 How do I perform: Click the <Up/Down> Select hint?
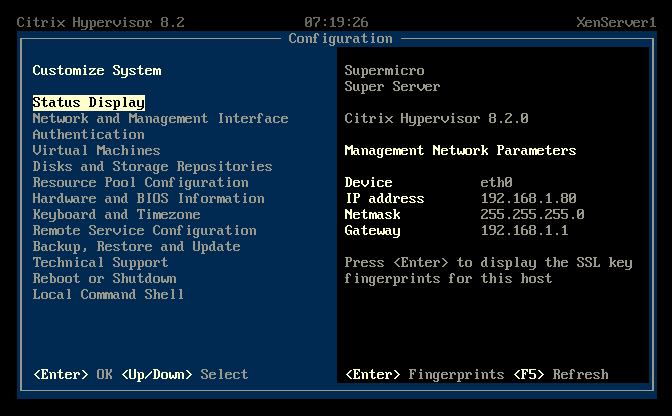184,375
